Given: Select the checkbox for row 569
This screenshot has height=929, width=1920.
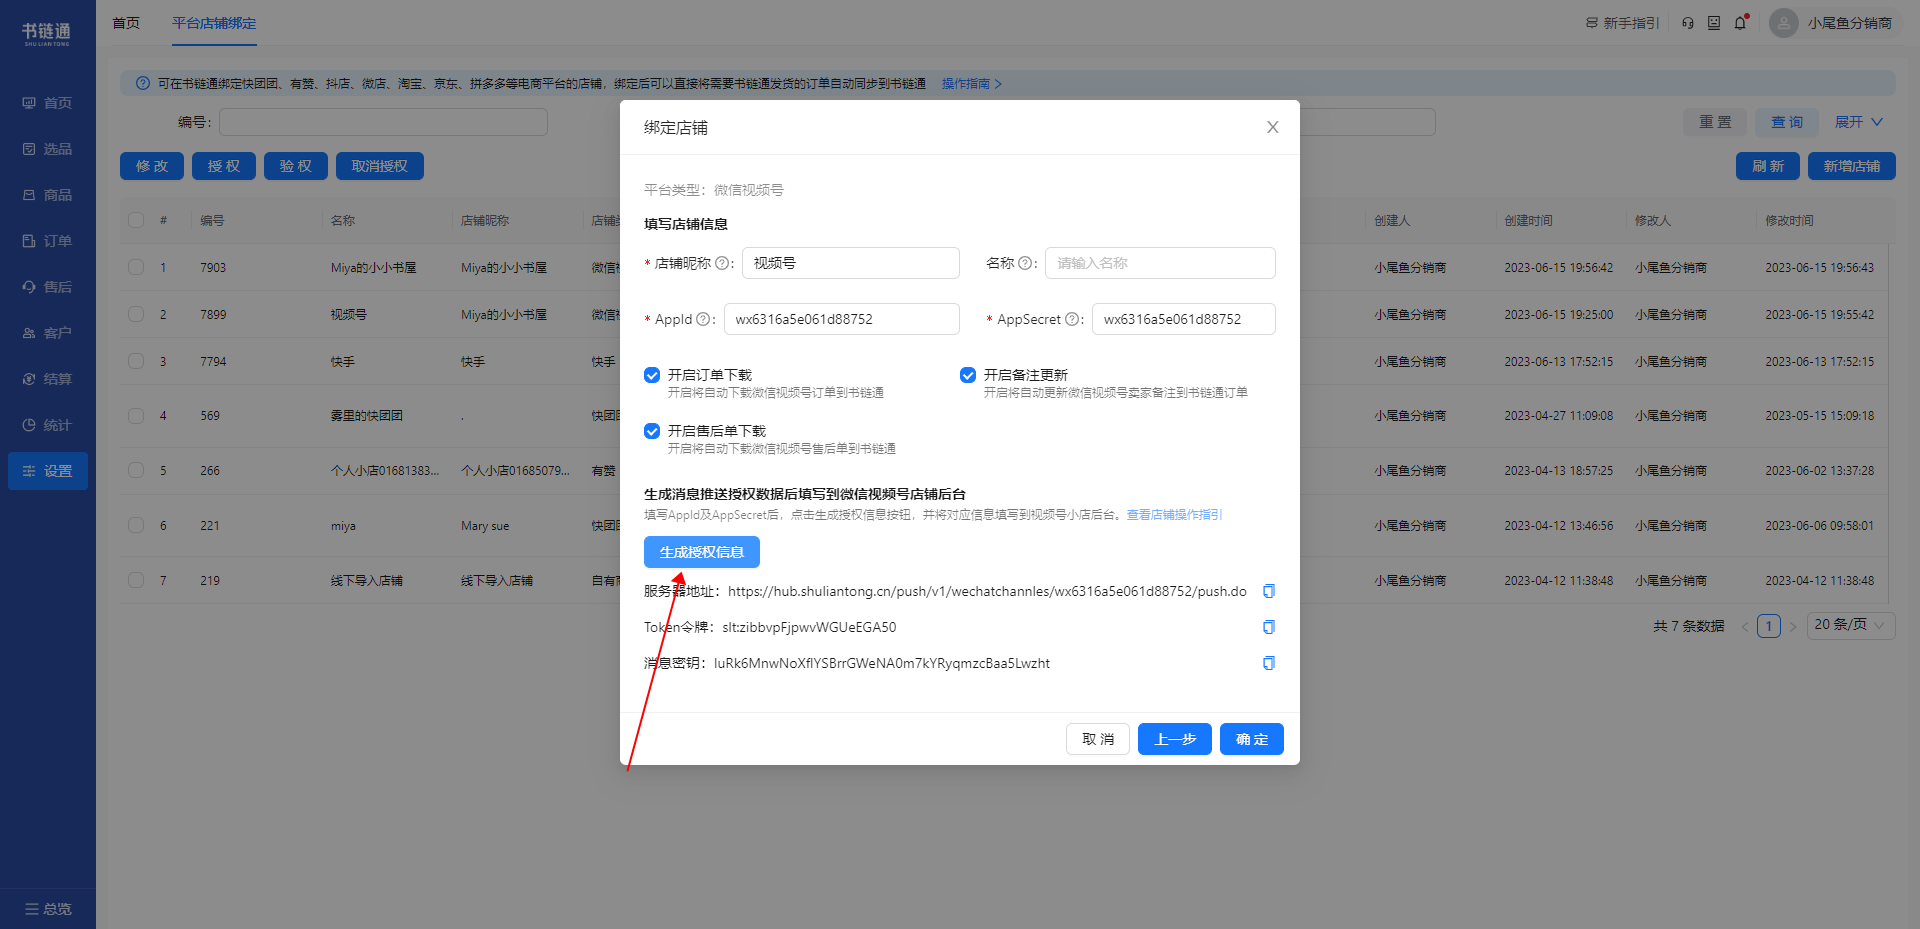Looking at the screenshot, I should (x=136, y=415).
